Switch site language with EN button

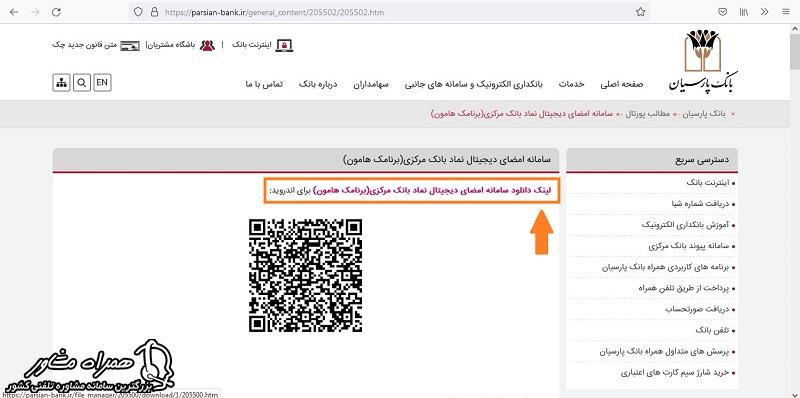coord(102,83)
